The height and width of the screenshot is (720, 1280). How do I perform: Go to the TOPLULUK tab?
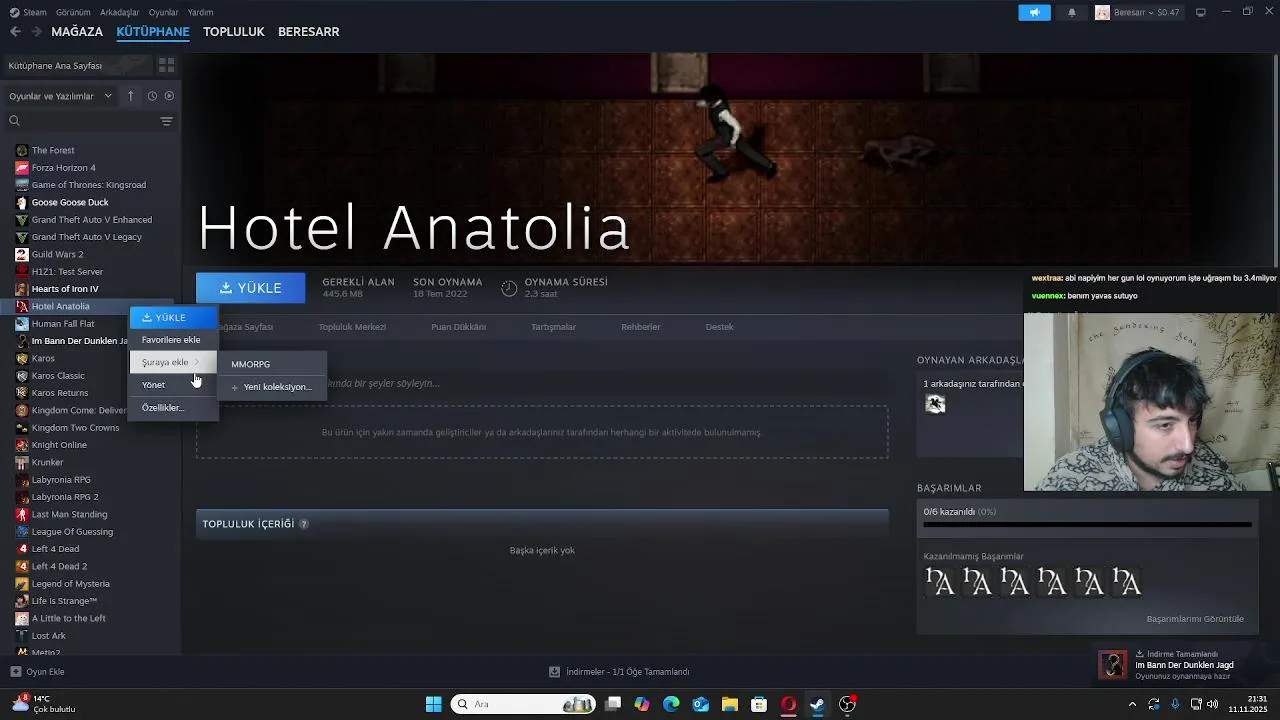pos(234,32)
